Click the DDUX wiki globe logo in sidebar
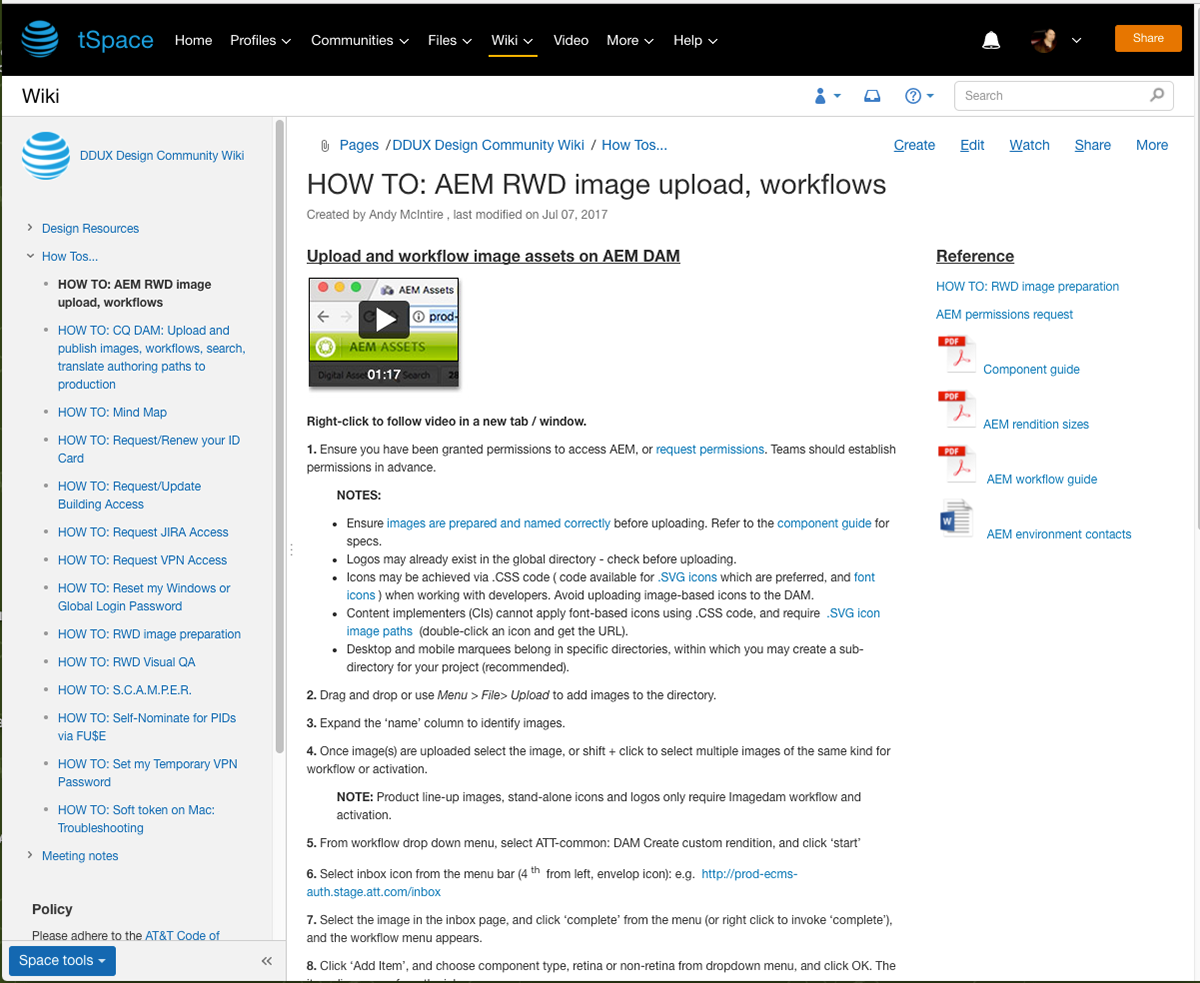This screenshot has width=1200, height=983. [x=46, y=155]
